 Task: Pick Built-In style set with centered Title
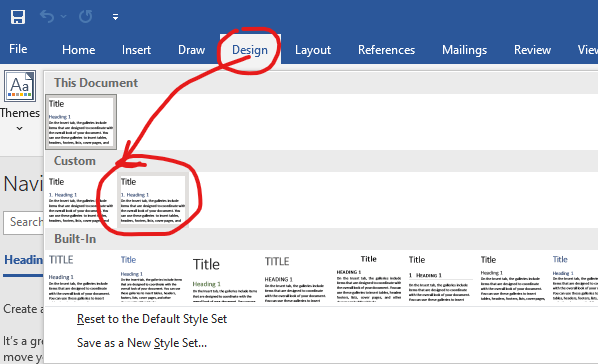[368, 278]
